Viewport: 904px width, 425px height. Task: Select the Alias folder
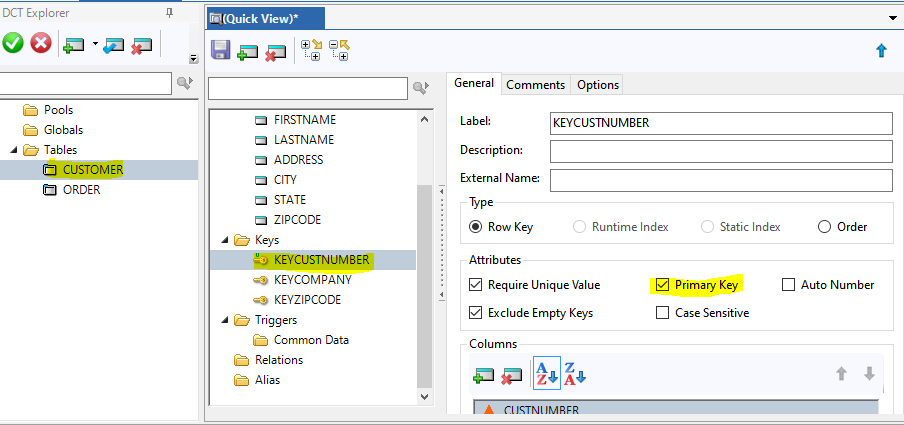point(268,380)
